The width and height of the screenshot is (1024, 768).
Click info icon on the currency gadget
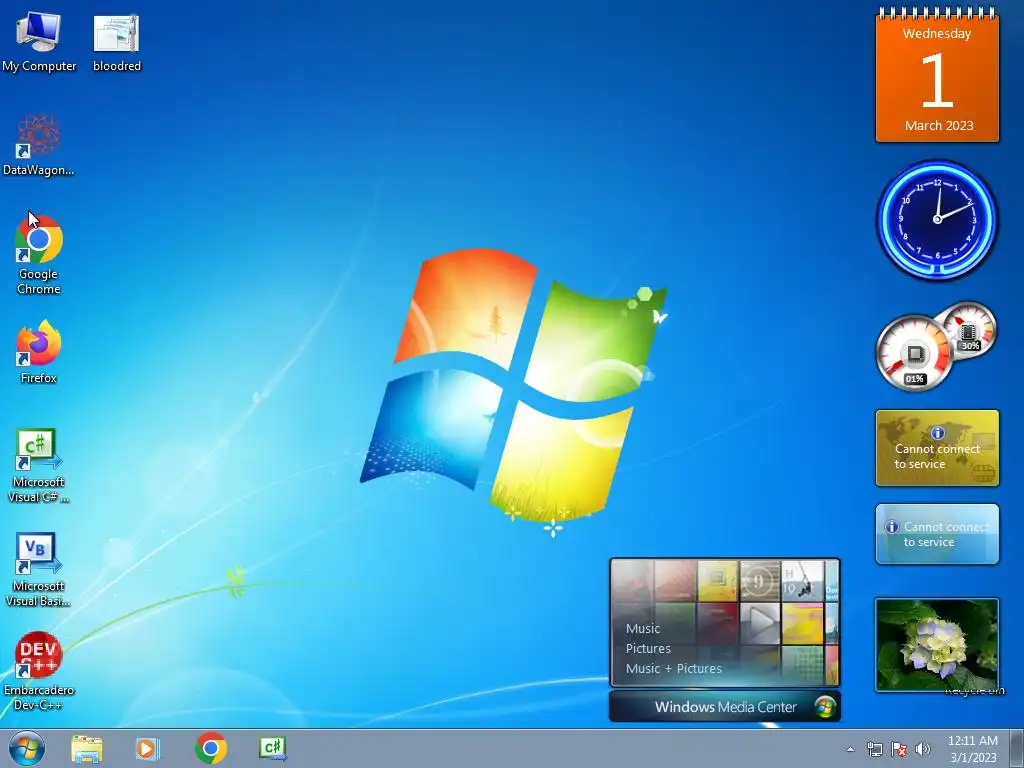(938, 432)
